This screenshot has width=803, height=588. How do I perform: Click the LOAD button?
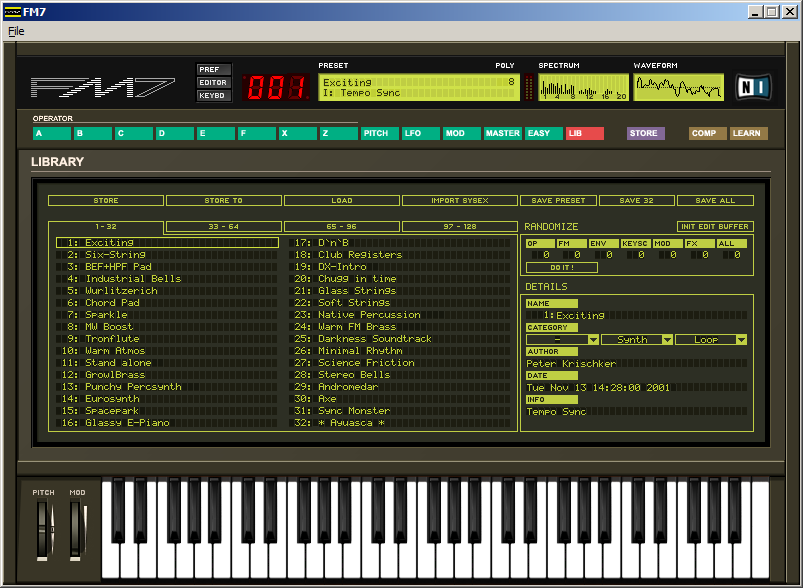pyautogui.click(x=342, y=200)
